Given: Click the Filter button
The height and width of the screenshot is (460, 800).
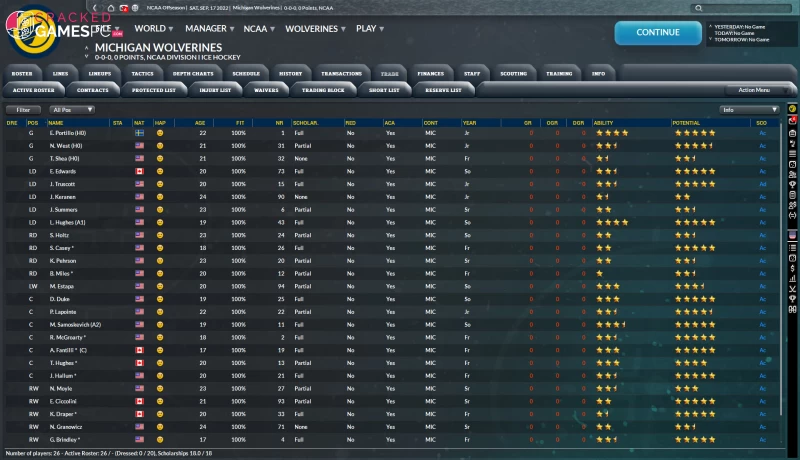Looking at the screenshot, I should tap(24, 109).
